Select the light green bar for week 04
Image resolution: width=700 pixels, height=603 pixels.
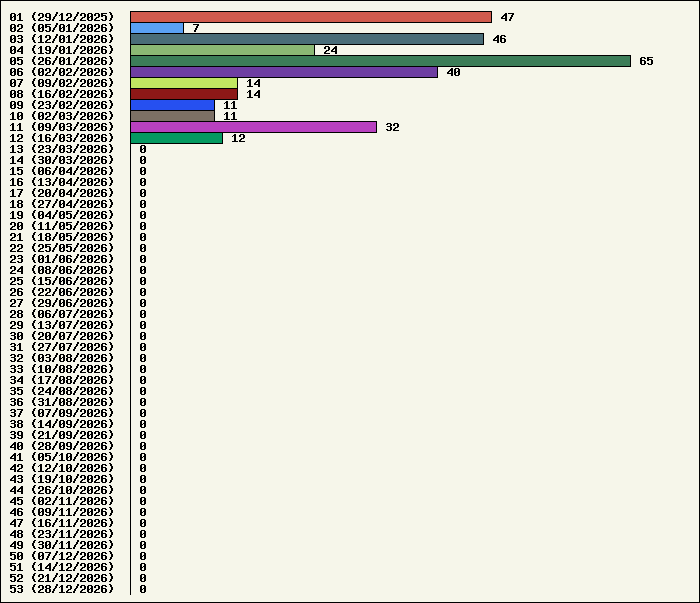[x=222, y=50]
